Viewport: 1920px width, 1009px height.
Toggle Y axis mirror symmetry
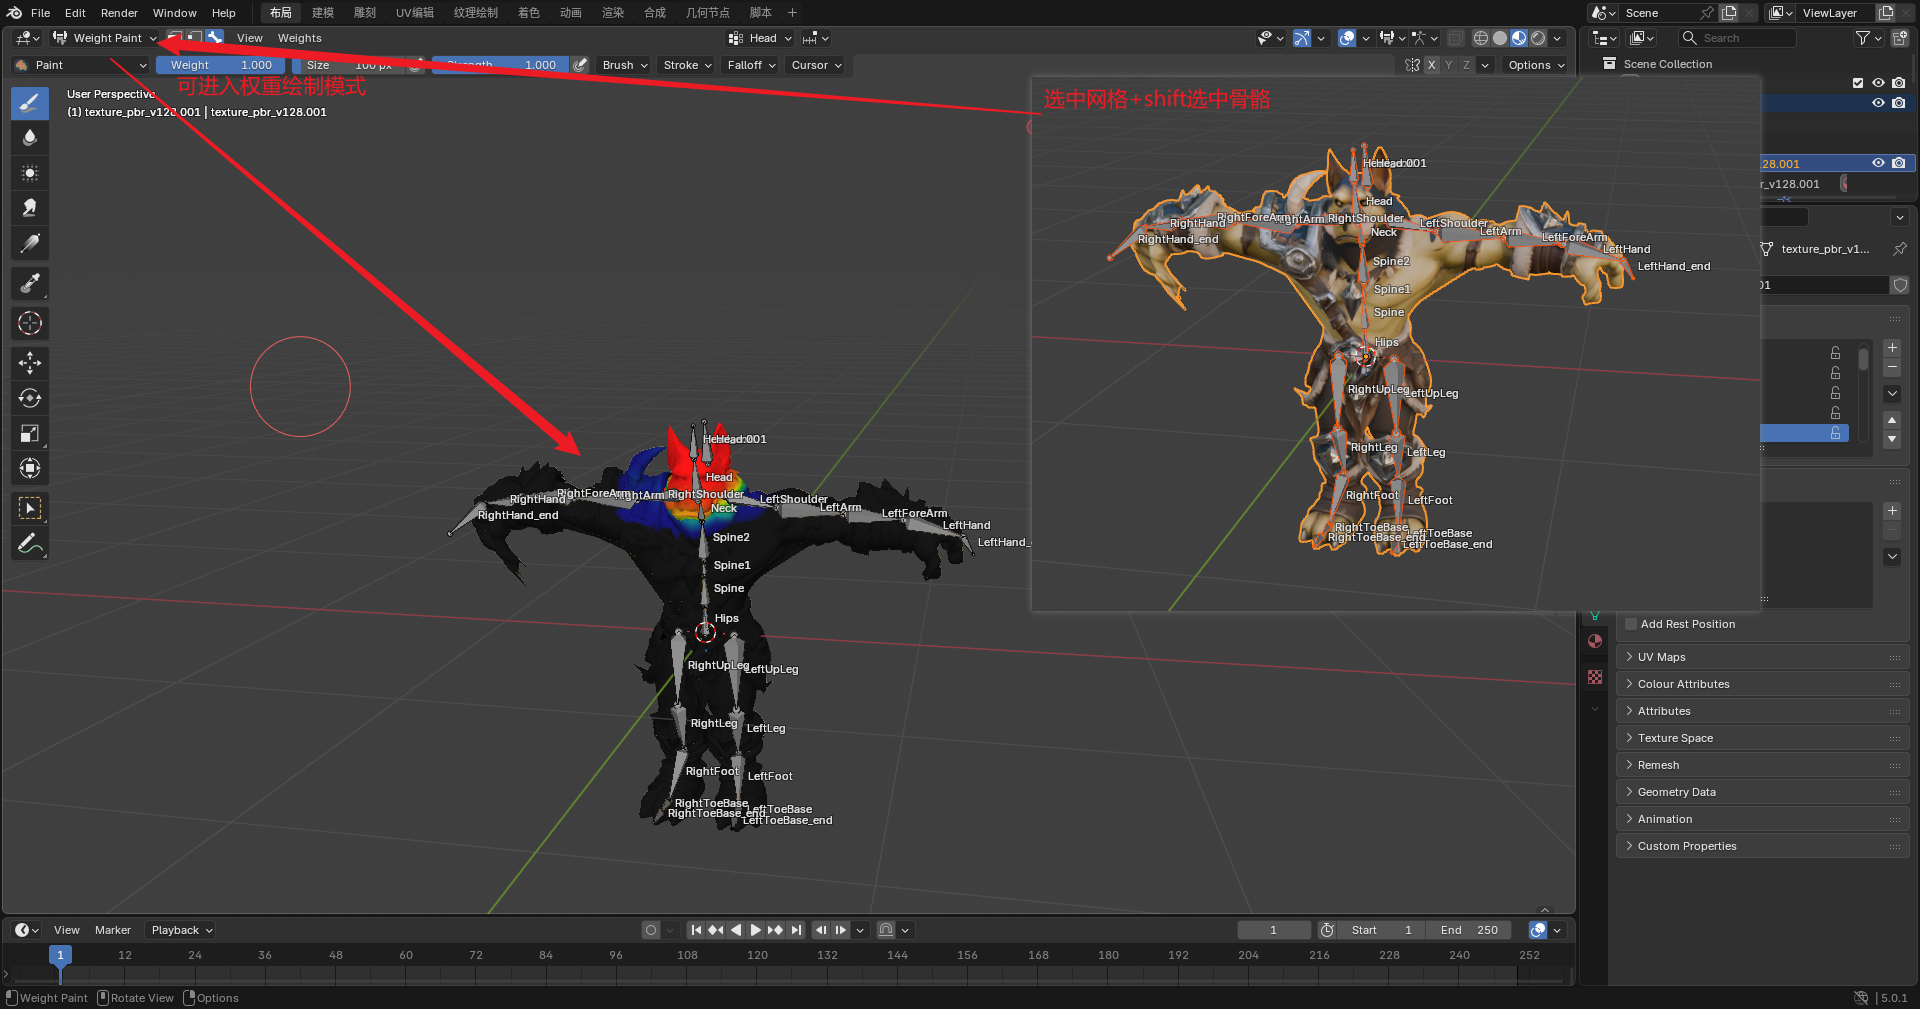coord(1448,65)
